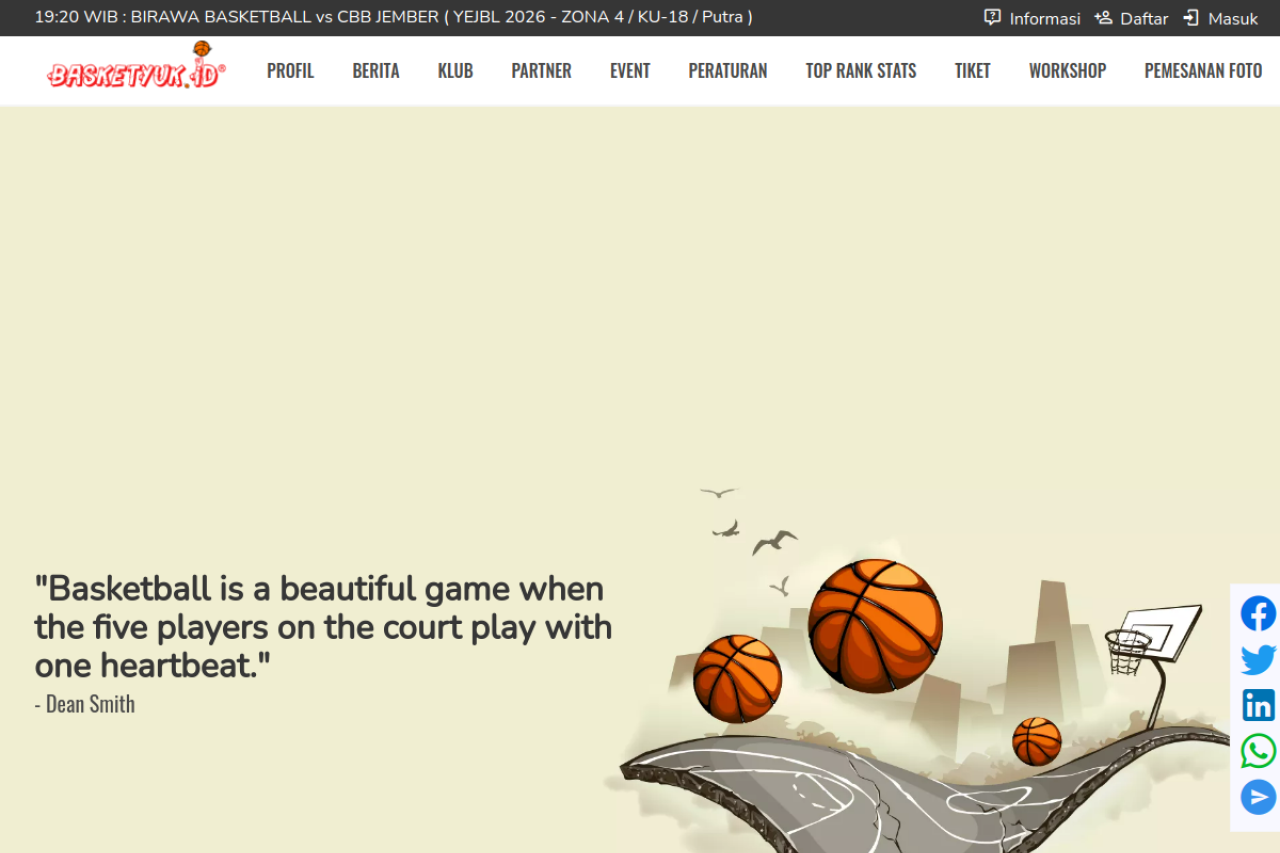Share page via WhatsApp icon
The image size is (1280, 853).
(1258, 751)
